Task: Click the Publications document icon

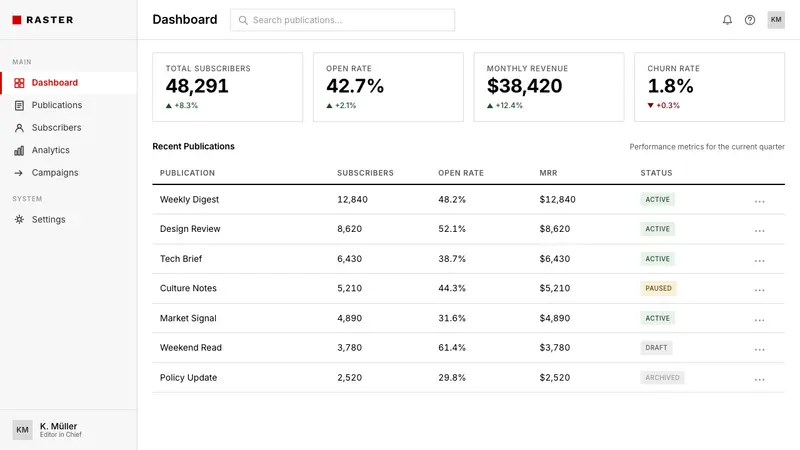Action: pyautogui.click(x=19, y=105)
